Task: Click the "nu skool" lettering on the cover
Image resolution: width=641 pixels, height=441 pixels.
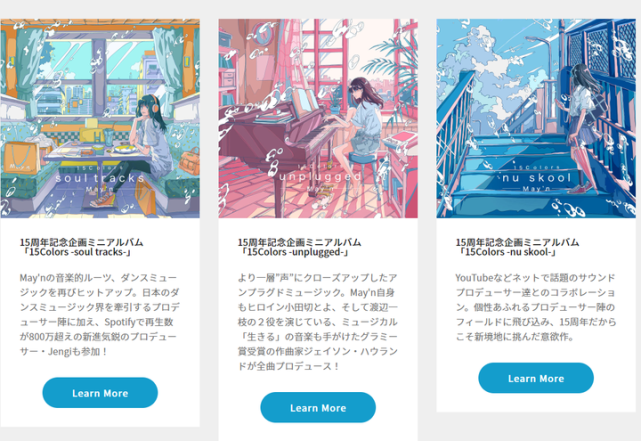Action: pos(536,178)
